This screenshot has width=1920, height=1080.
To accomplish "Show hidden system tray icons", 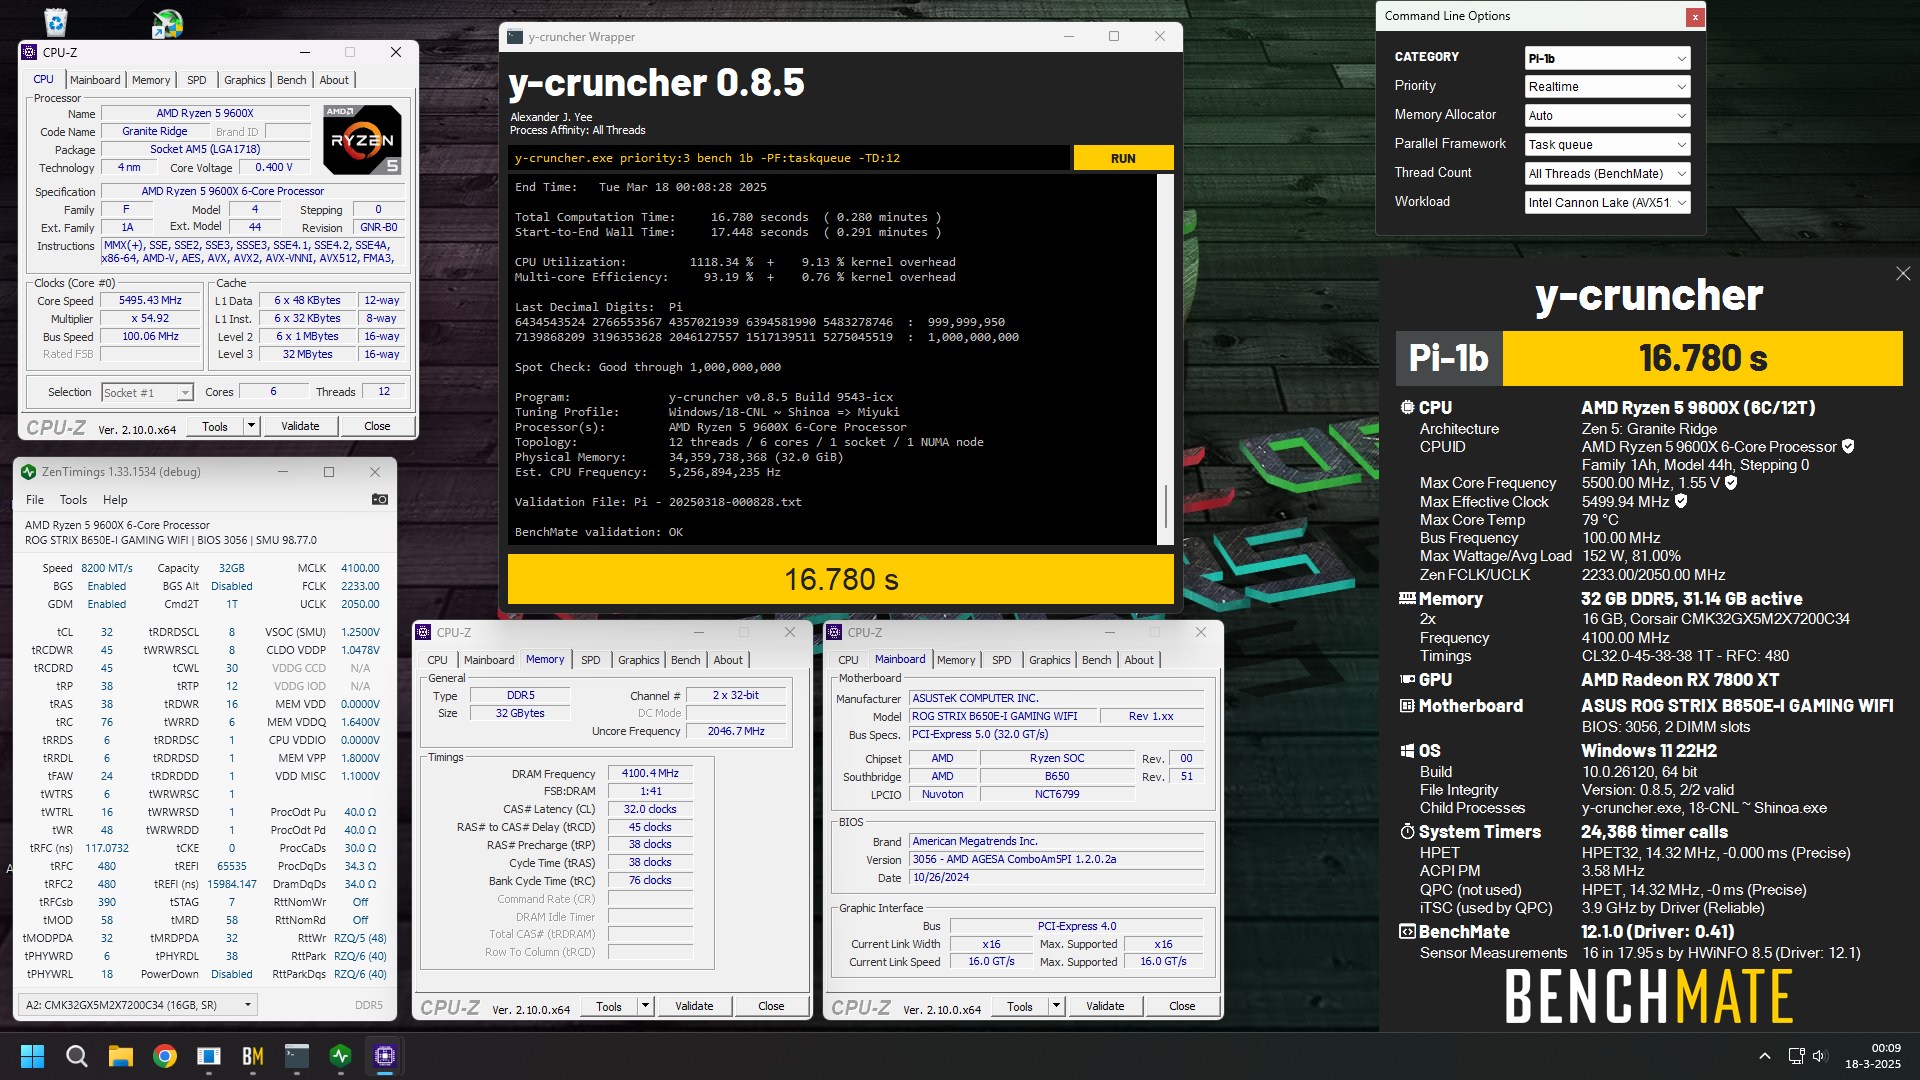I will tap(1765, 1056).
